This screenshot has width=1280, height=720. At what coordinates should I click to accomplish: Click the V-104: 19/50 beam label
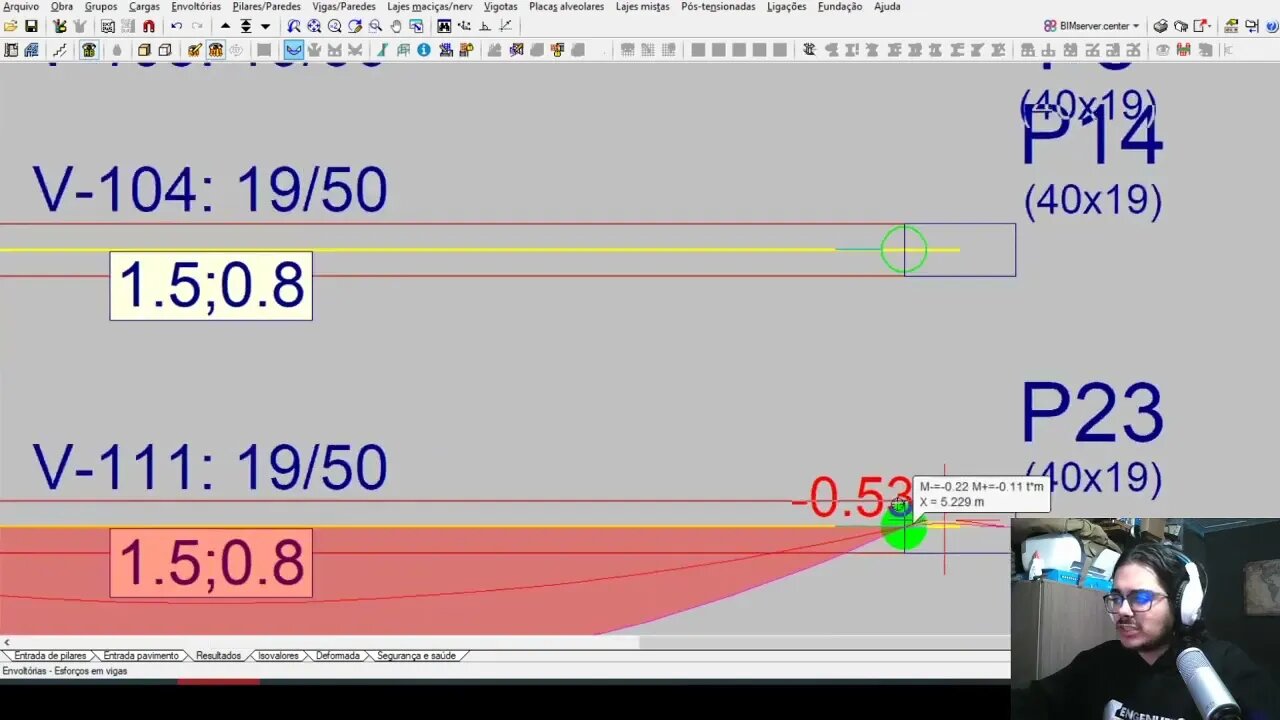coord(210,190)
